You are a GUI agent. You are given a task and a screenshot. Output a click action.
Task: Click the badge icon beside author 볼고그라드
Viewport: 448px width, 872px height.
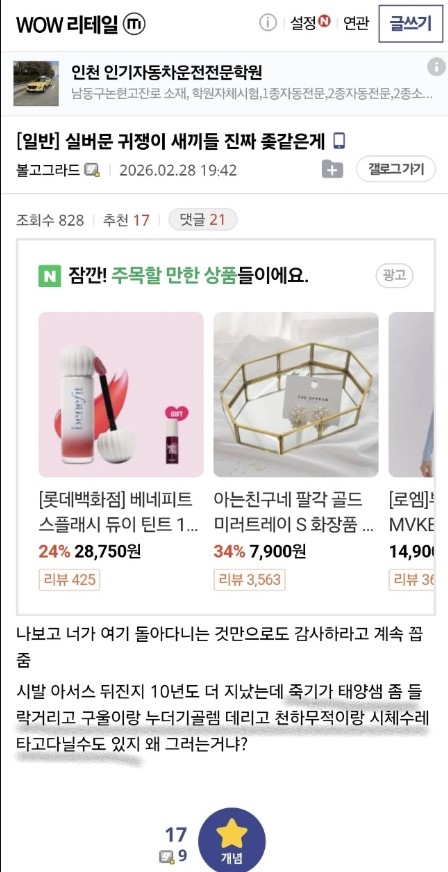(x=92, y=170)
